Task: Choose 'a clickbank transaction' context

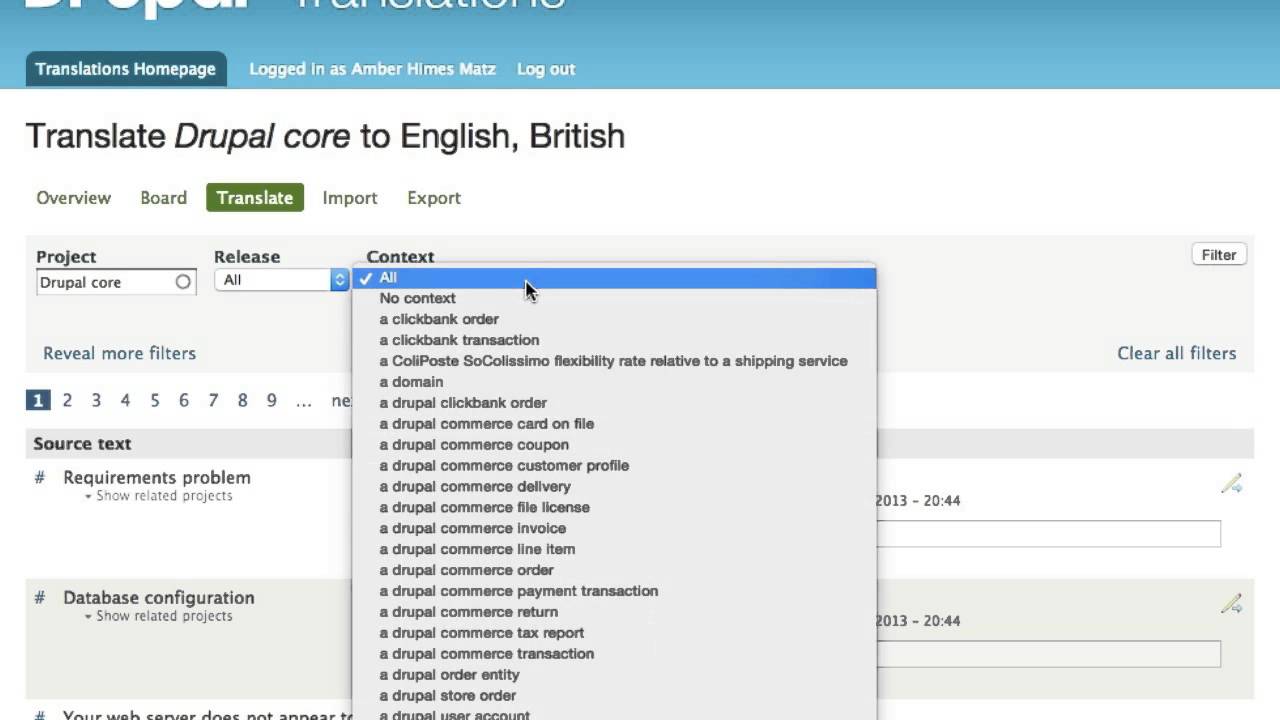Action: [614, 340]
